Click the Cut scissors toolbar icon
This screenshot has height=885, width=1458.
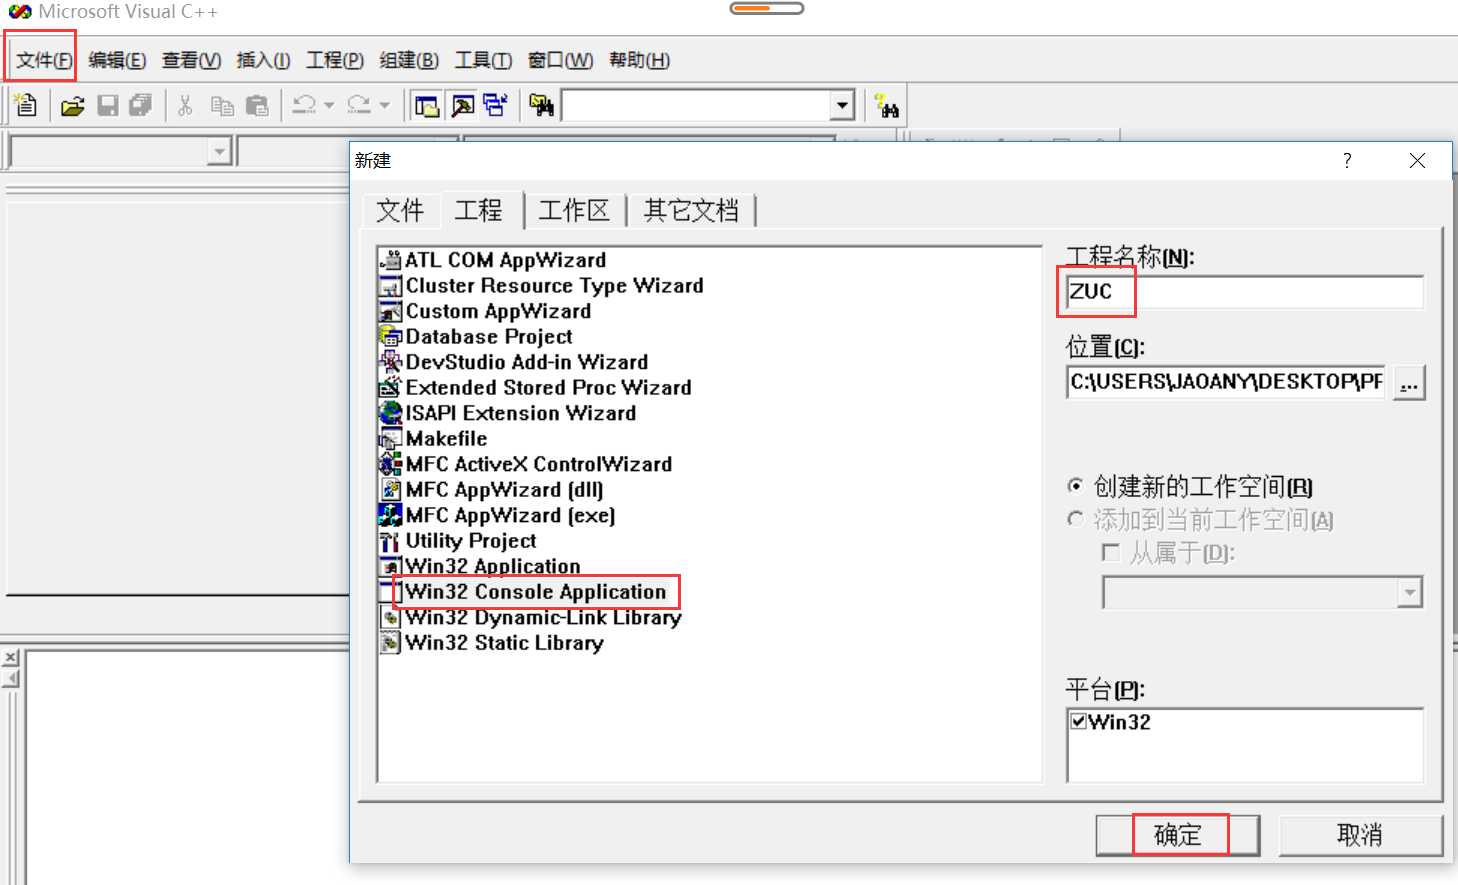[185, 105]
